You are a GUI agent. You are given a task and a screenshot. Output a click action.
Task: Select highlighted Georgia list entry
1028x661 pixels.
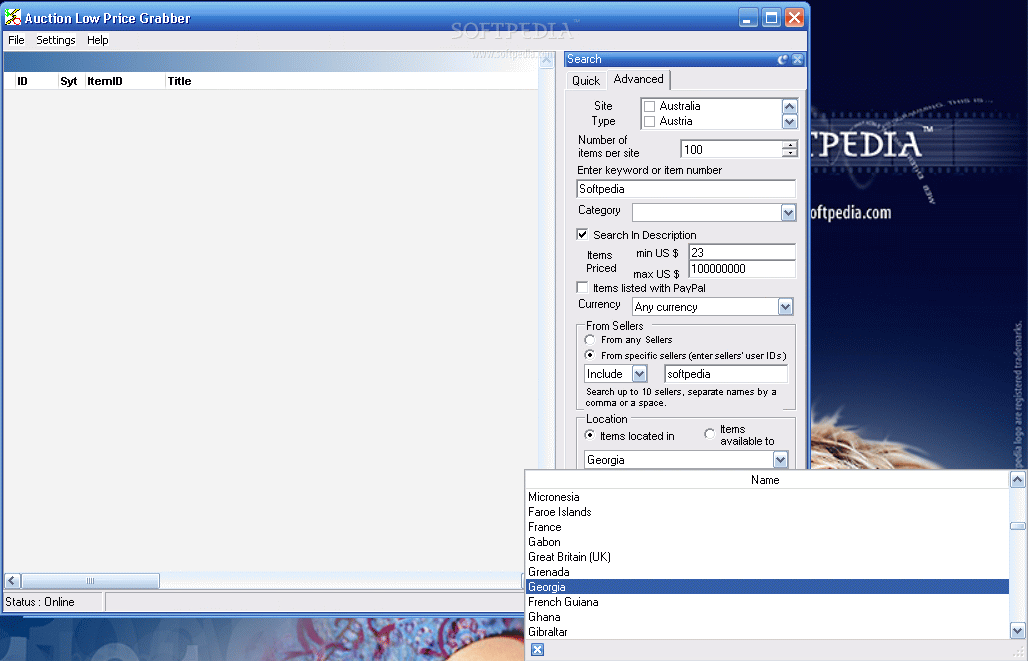[x=767, y=587]
